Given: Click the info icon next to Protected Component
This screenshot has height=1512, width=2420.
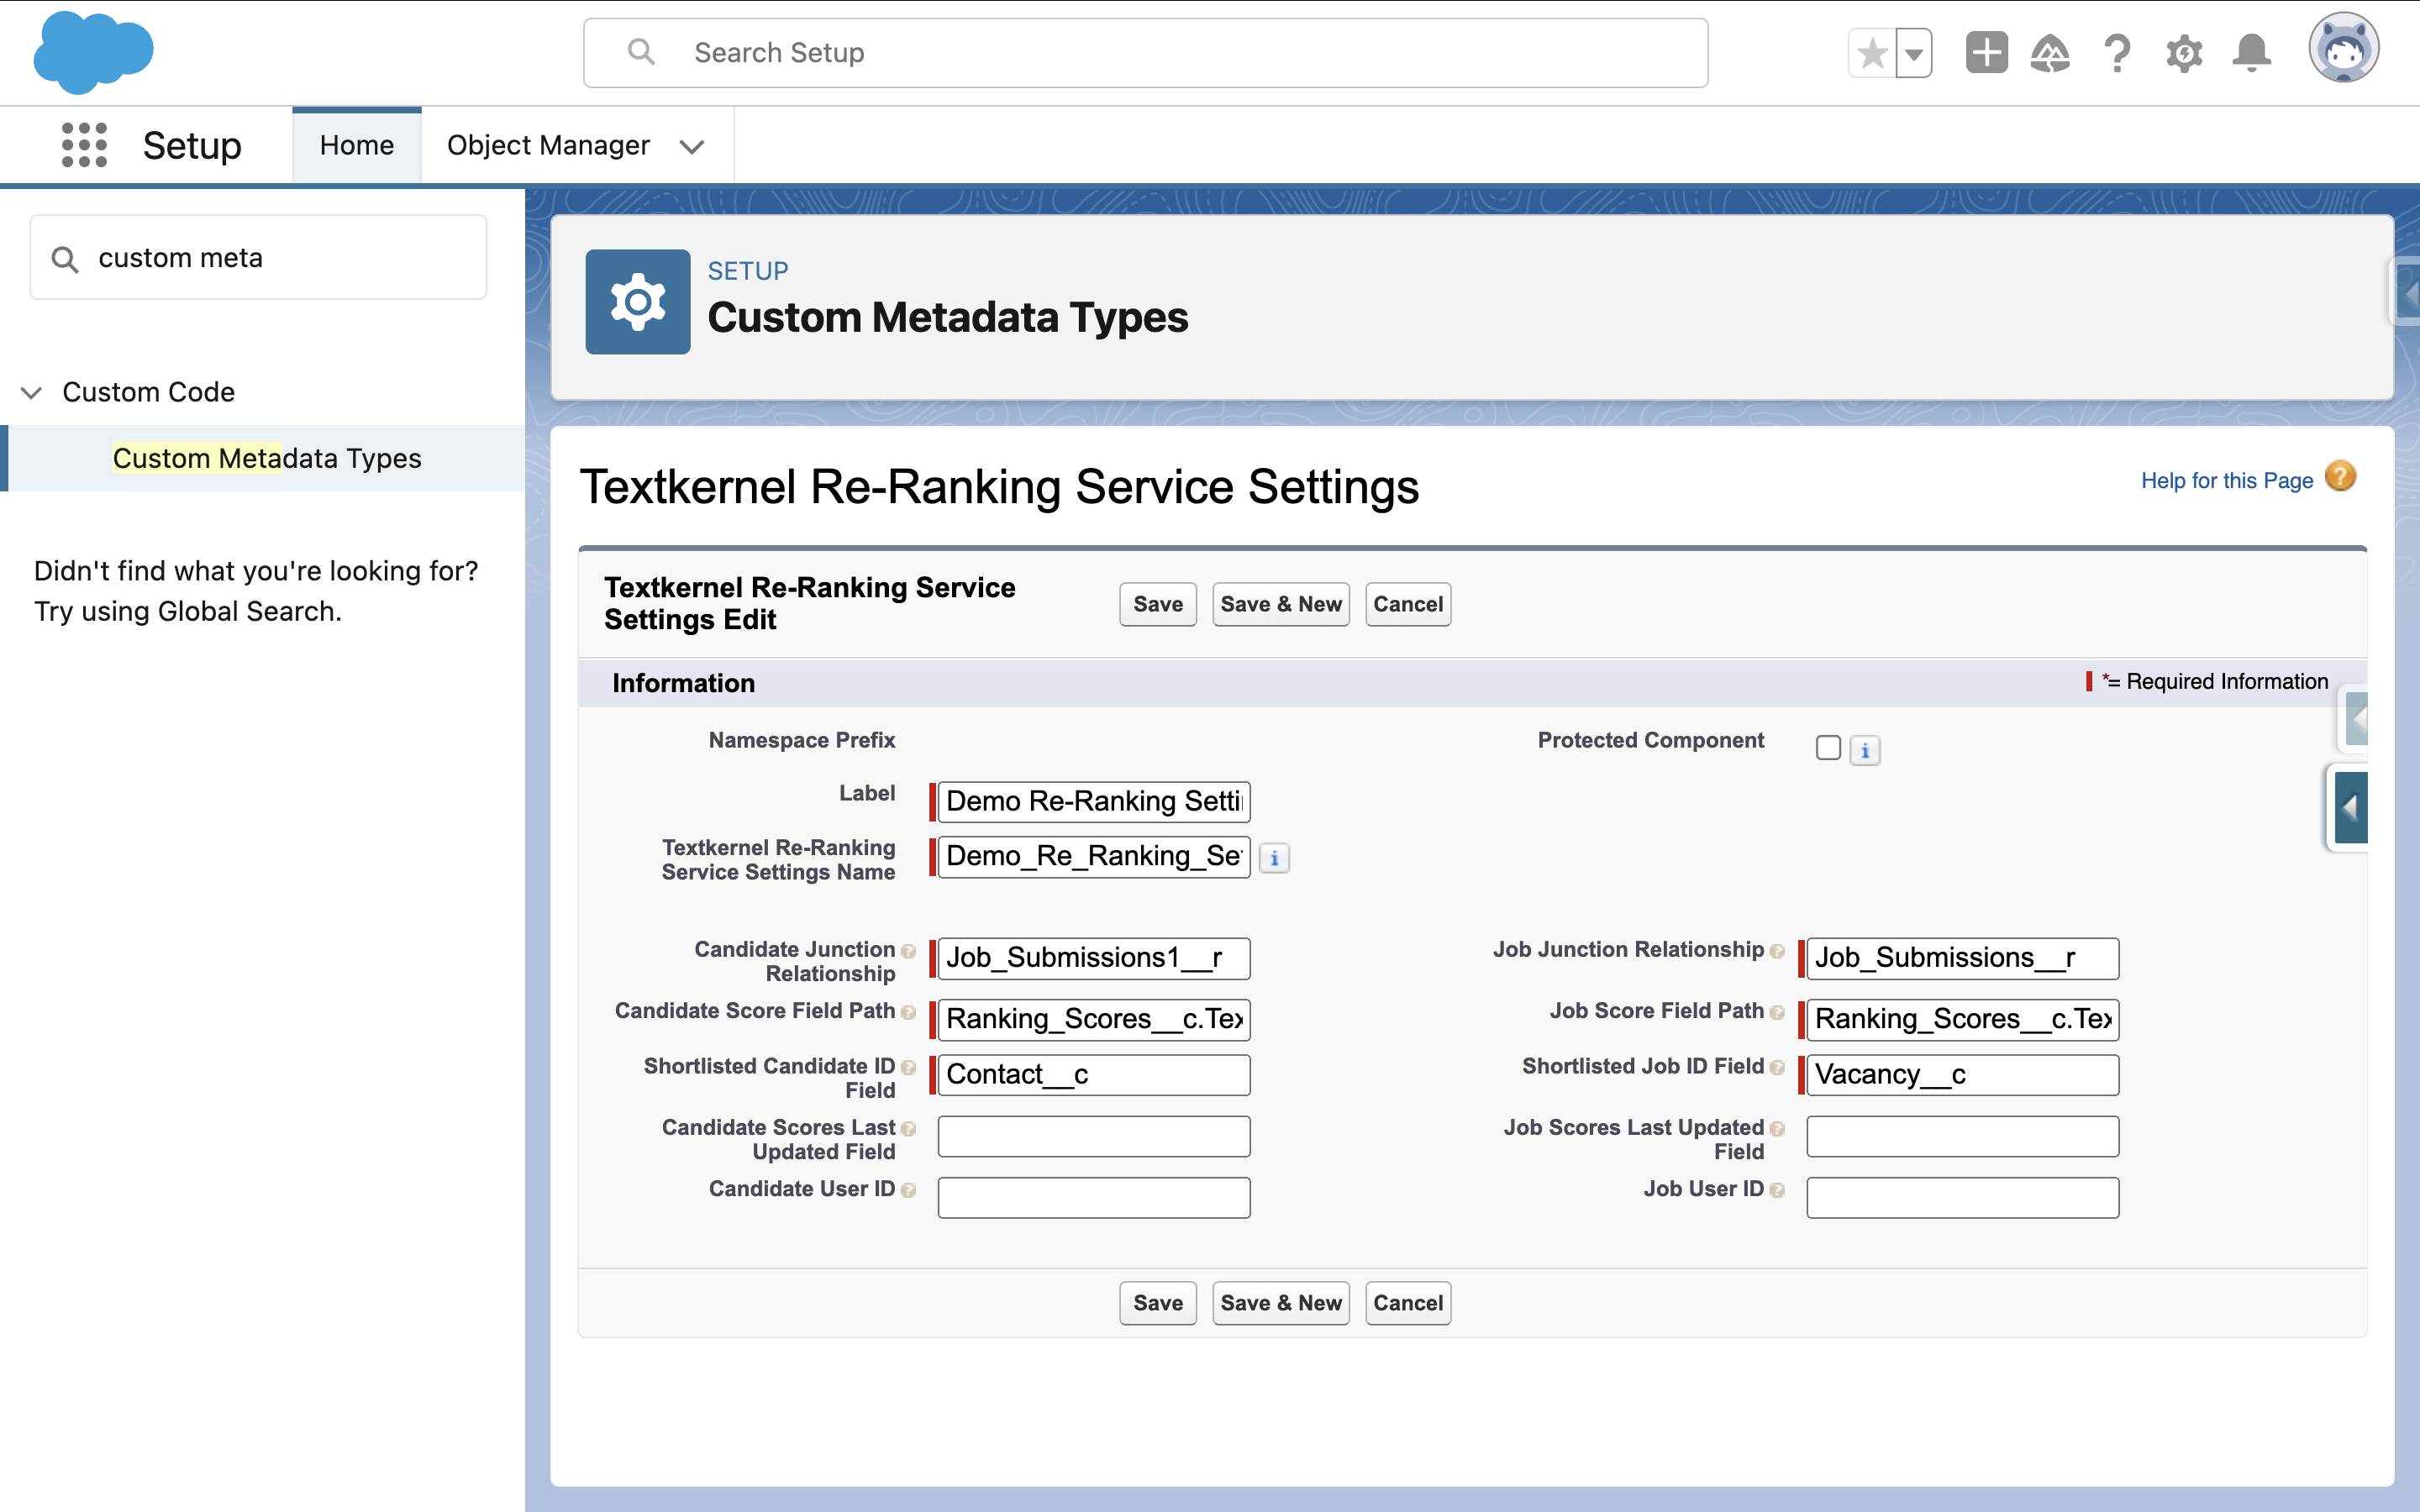Looking at the screenshot, I should (x=1865, y=749).
